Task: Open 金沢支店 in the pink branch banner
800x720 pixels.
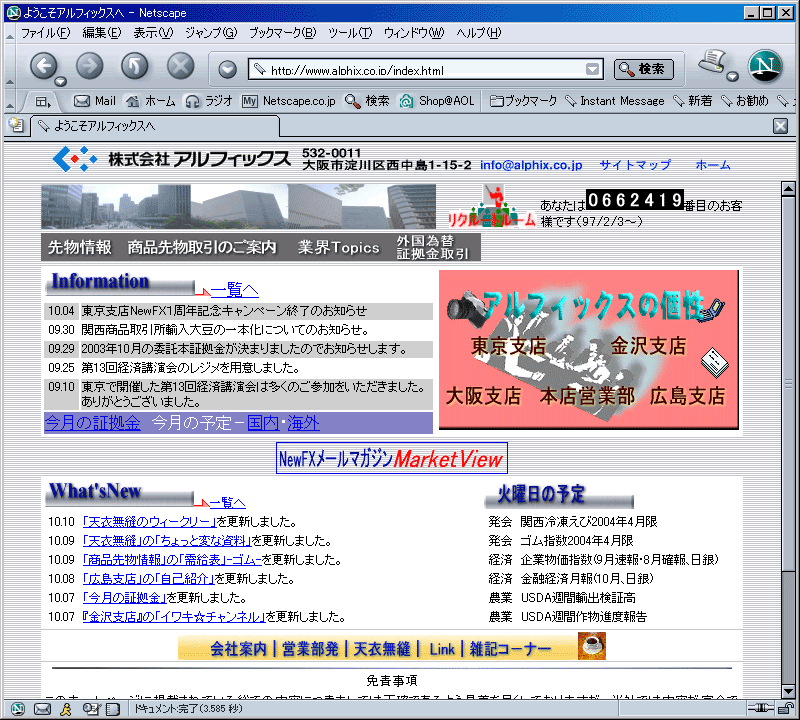Action: click(x=648, y=346)
